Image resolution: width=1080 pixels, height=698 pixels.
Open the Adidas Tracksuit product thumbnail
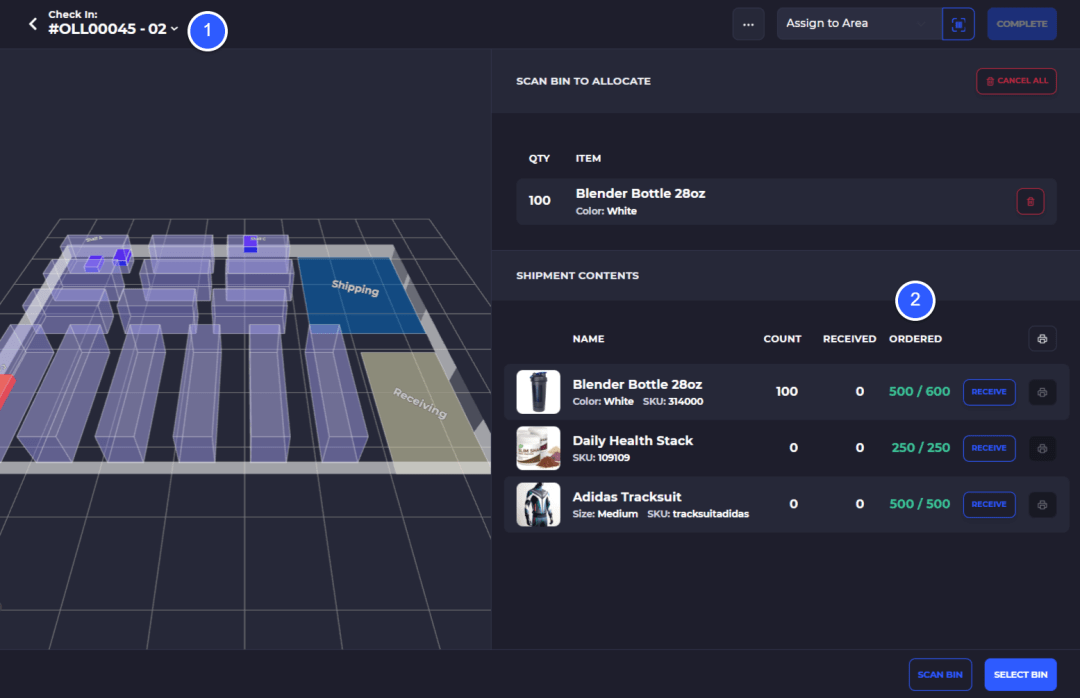(x=538, y=504)
